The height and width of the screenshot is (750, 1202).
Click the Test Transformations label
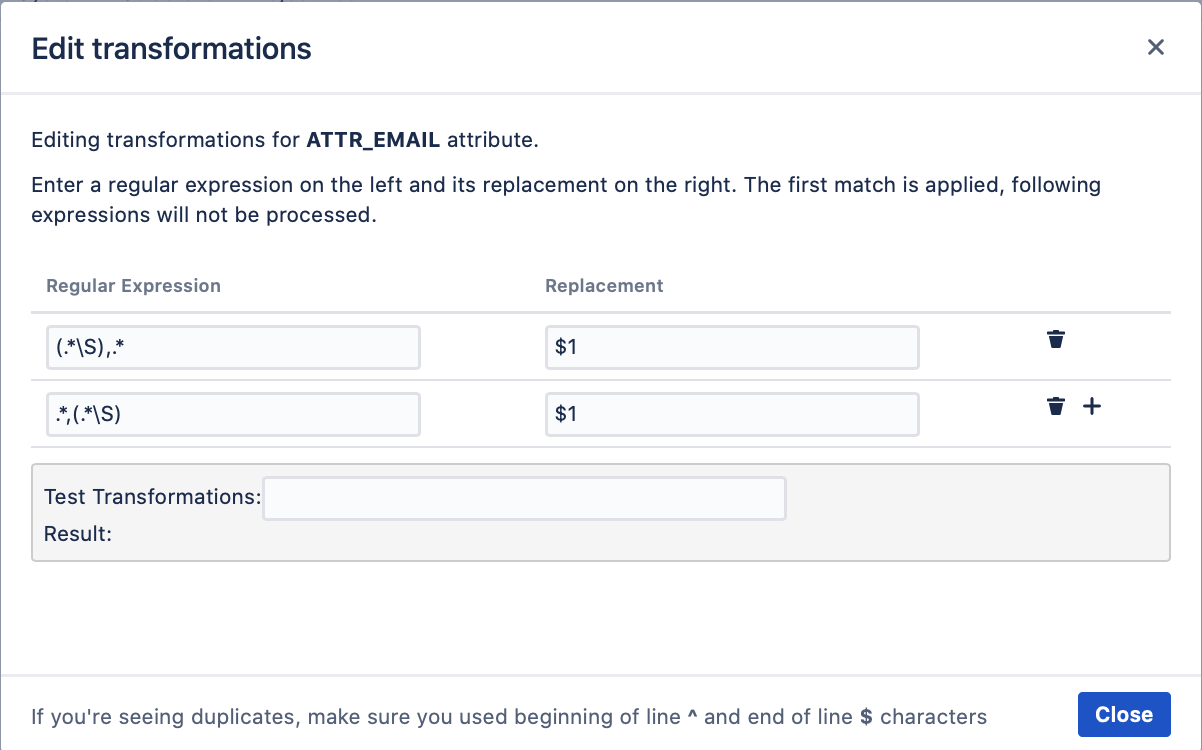click(x=152, y=497)
